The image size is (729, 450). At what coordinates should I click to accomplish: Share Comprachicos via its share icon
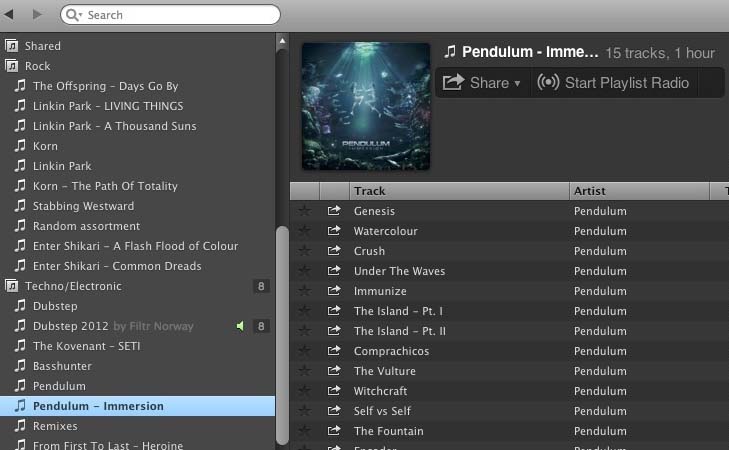coord(334,351)
